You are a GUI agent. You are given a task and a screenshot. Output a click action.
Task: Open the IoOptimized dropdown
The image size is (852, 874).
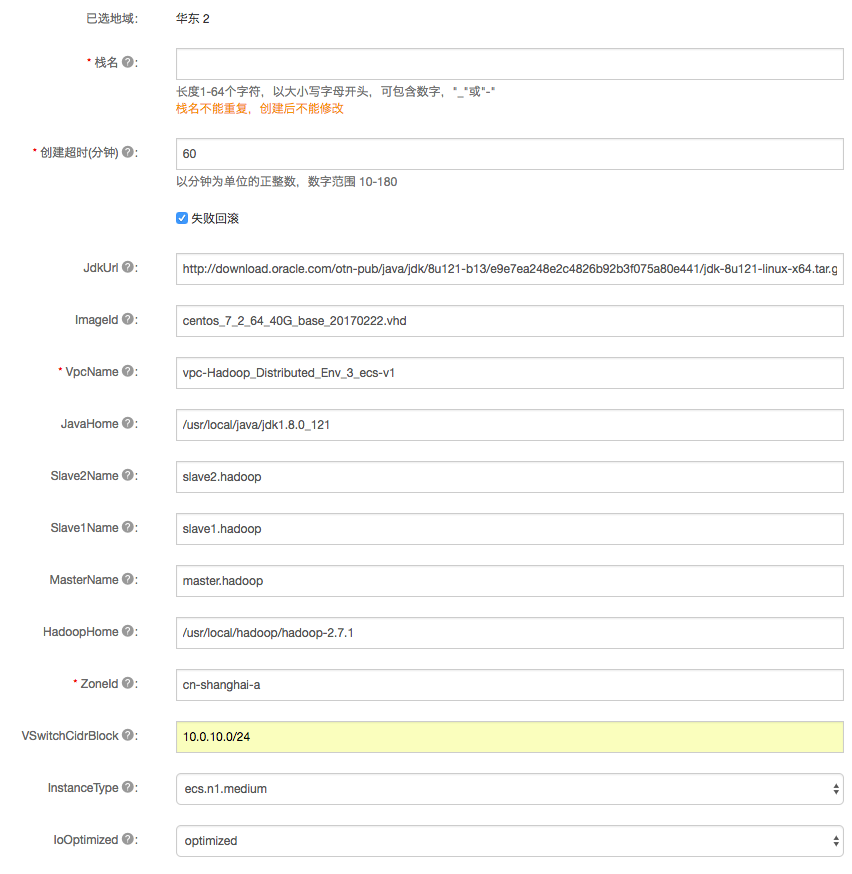pyautogui.click(x=509, y=841)
